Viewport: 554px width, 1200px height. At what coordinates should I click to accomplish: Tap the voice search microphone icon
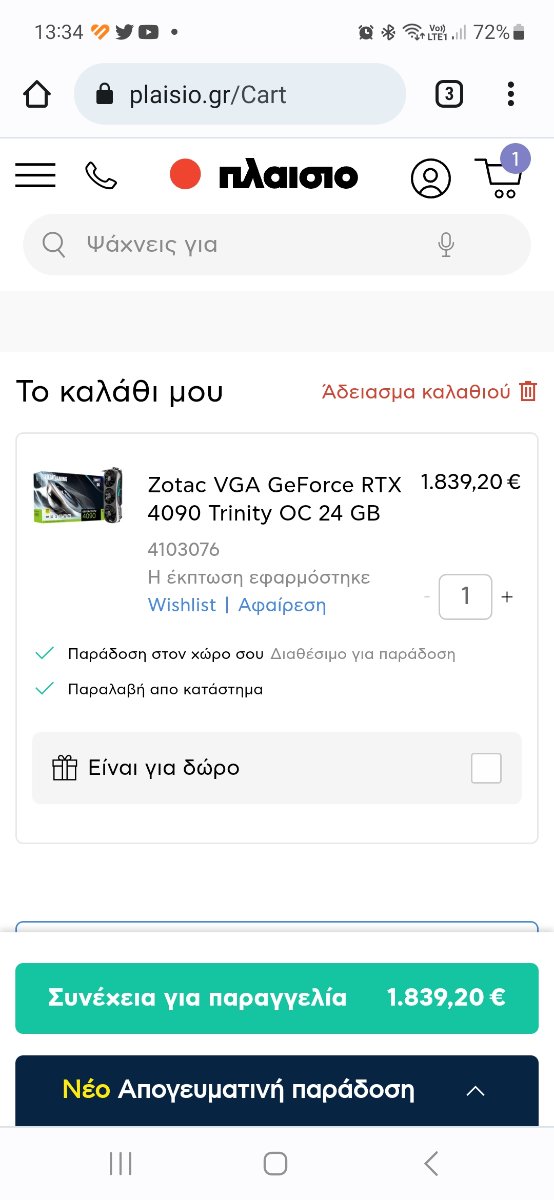[446, 245]
